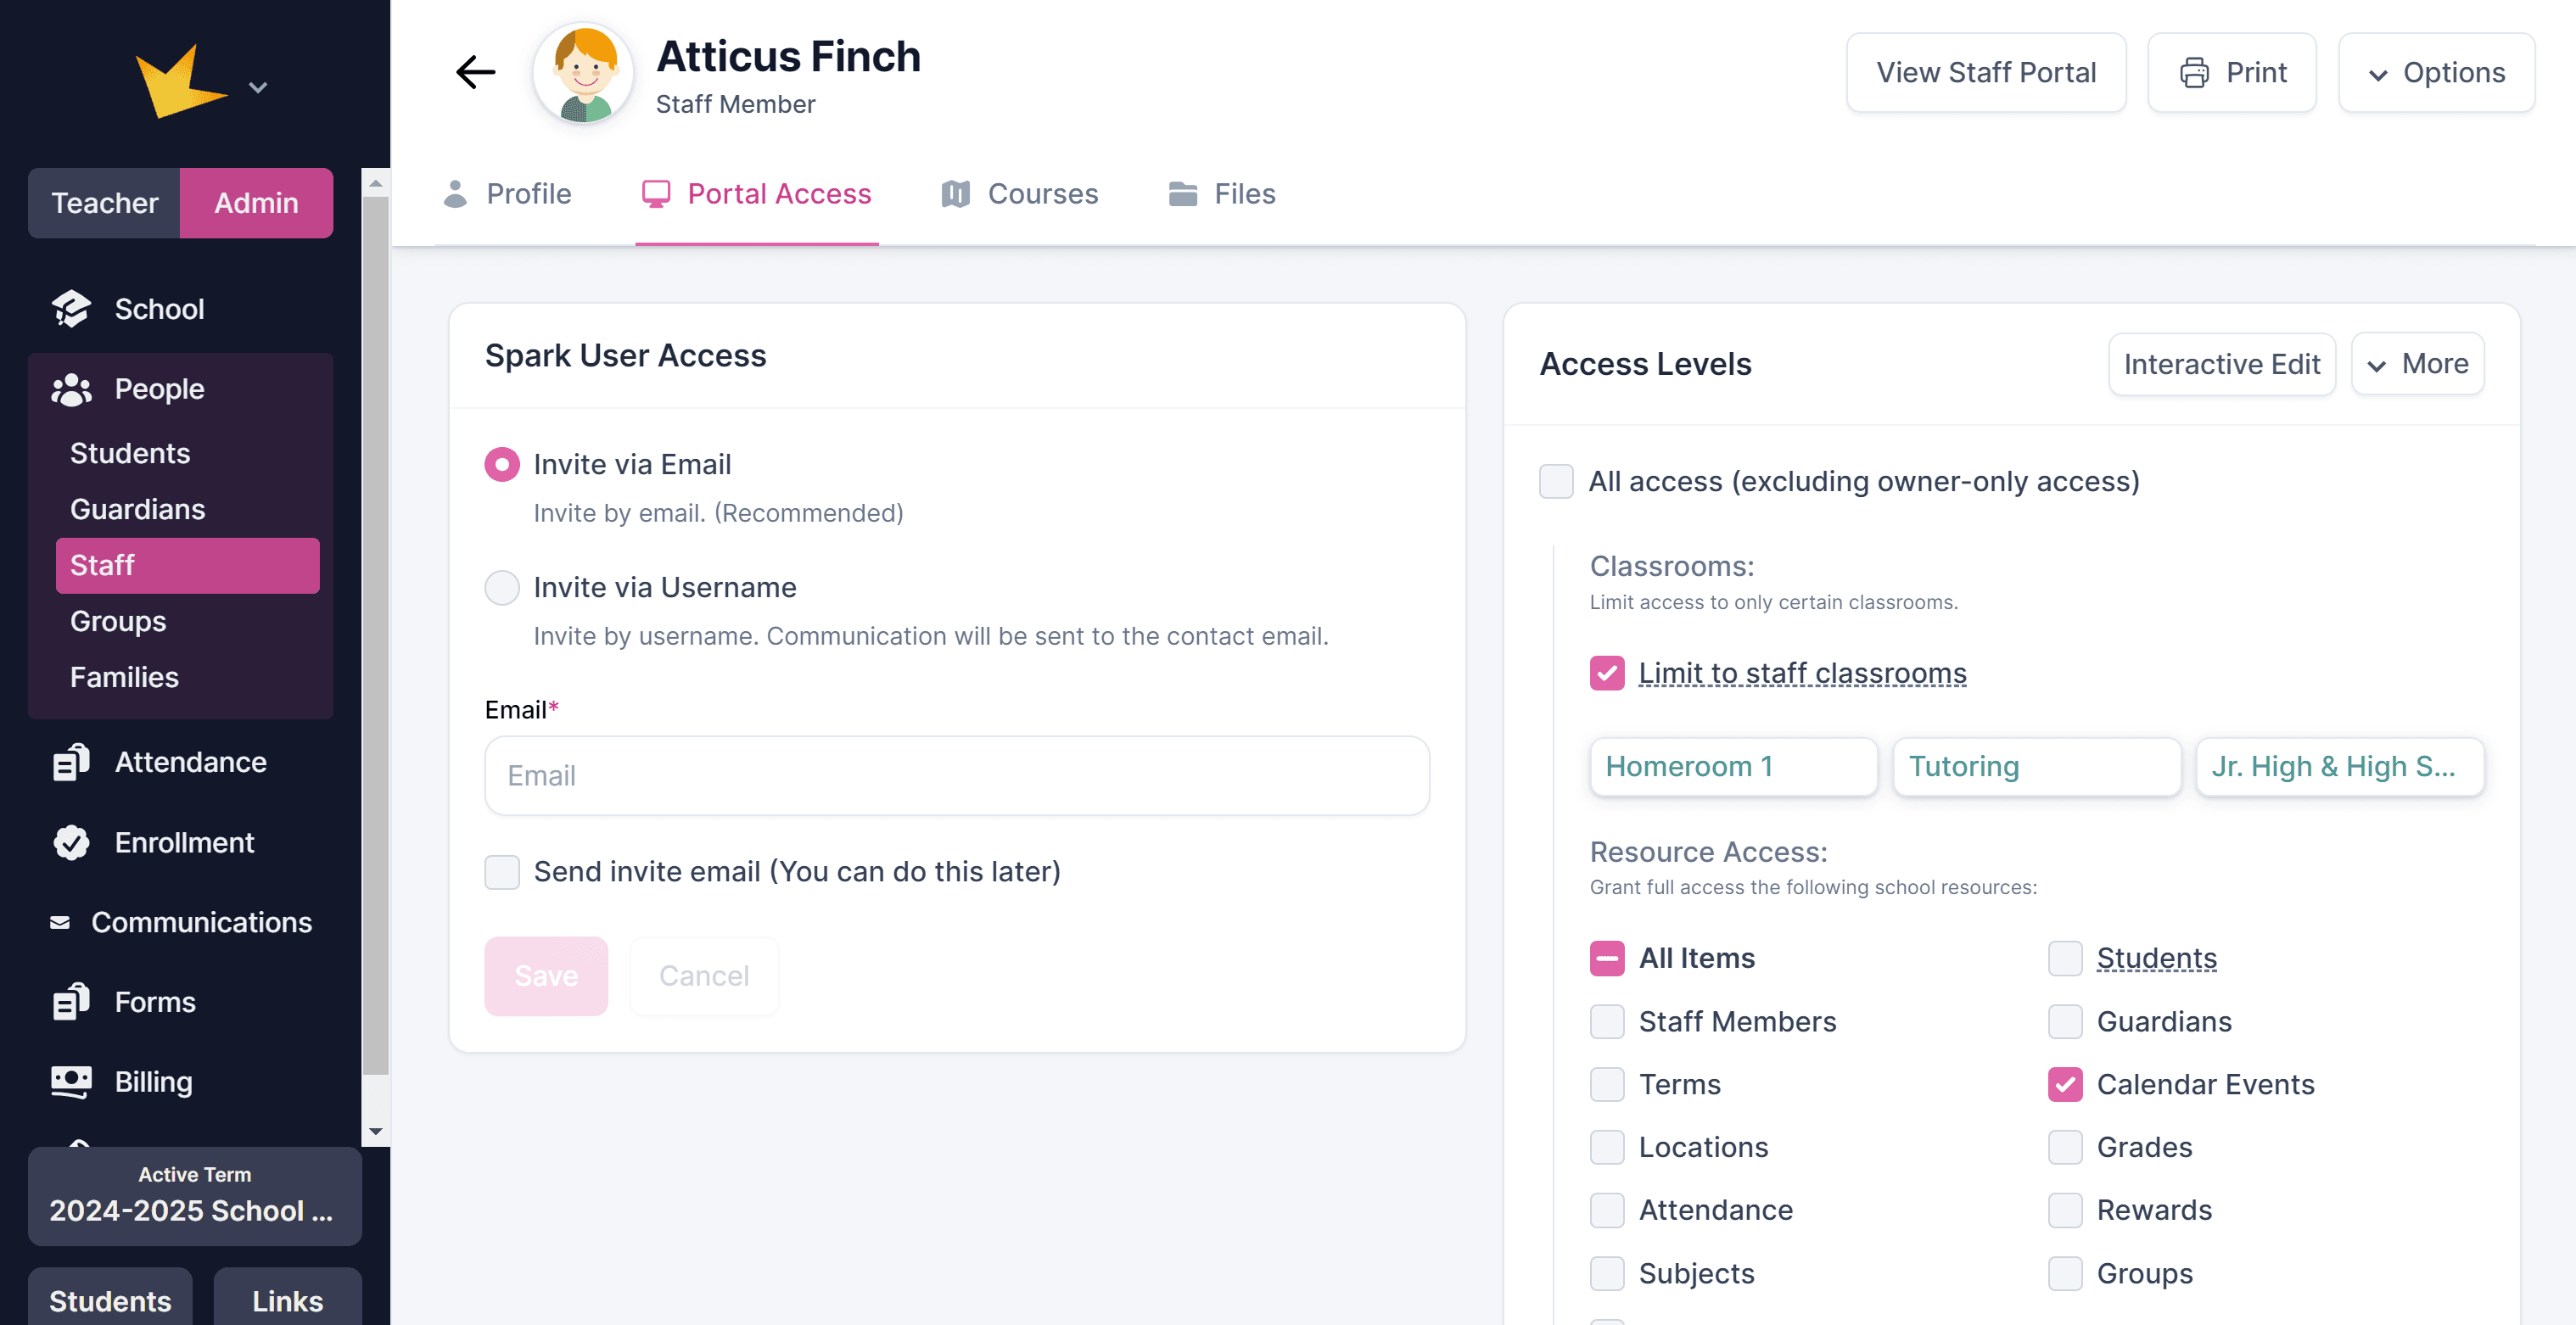Image resolution: width=2576 pixels, height=1325 pixels.
Task: Open the School graduation cap icon
Action: [71, 309]
